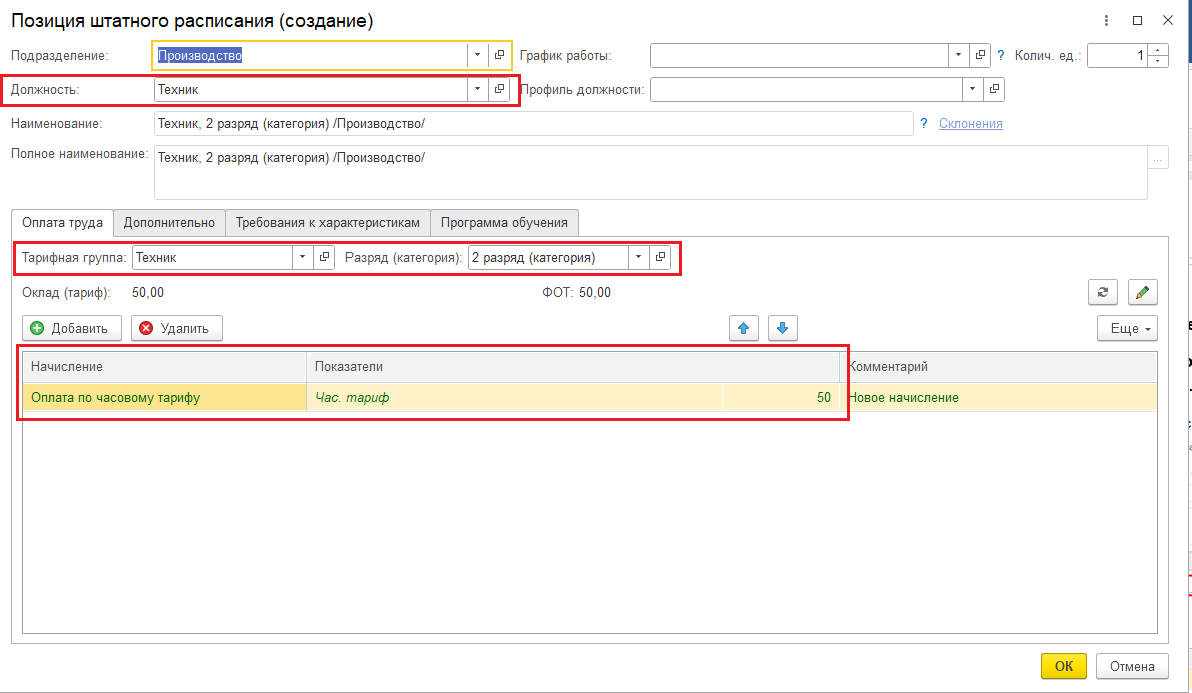Image resolution: width=1192 pixels, height=693 pixels.
Task: Open the Подразделение field's form icon
Action: click(x=500, y=55)
